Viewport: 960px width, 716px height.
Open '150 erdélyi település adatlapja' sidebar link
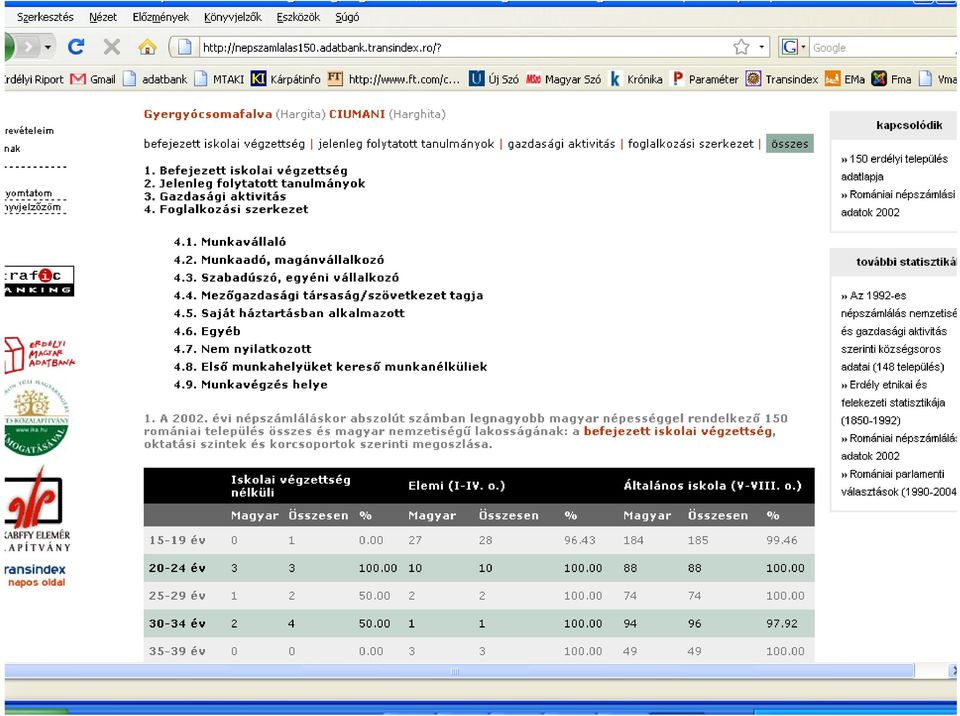coord(894,168)
